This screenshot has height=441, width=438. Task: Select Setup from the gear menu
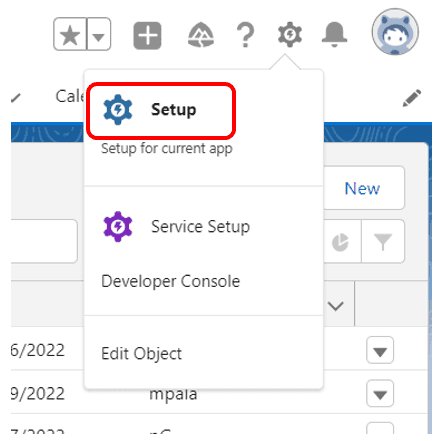point(161,110)
